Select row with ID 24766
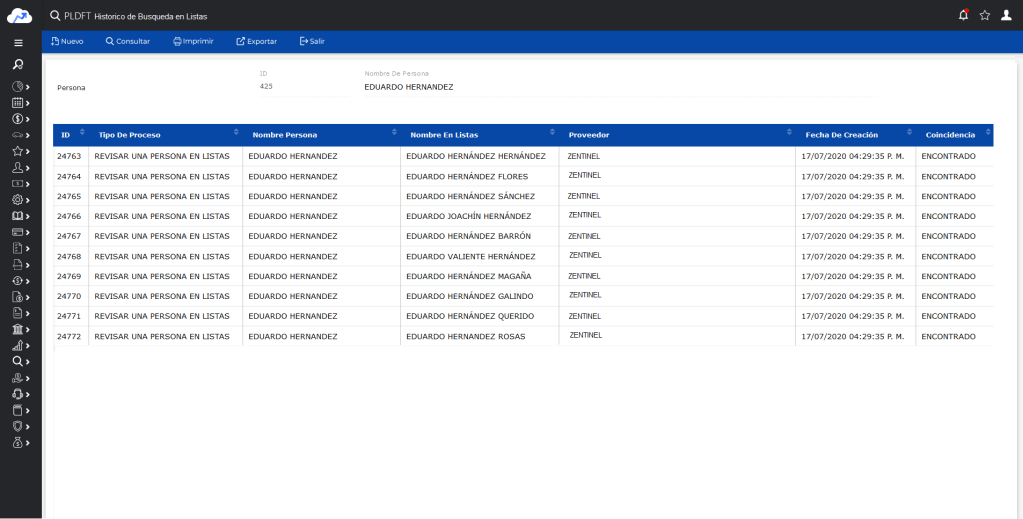The image size is (1023, 519). (69, 216)
